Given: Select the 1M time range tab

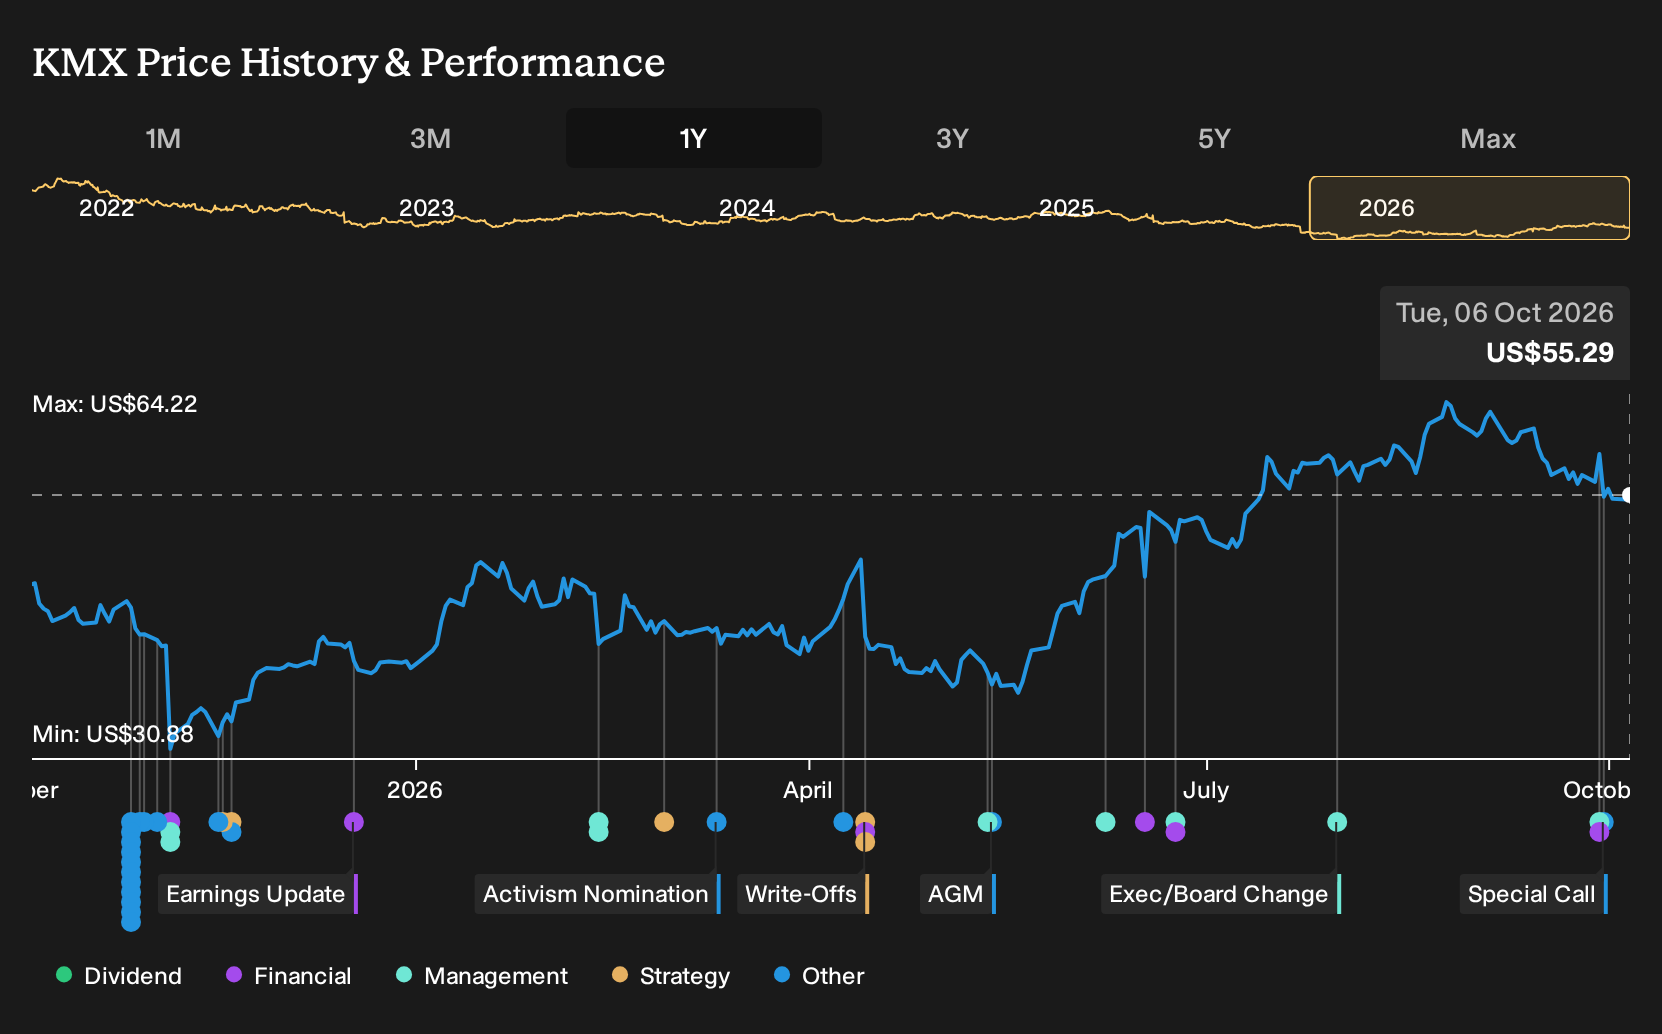Looking at the screenshot, I should tap(163, 138).
